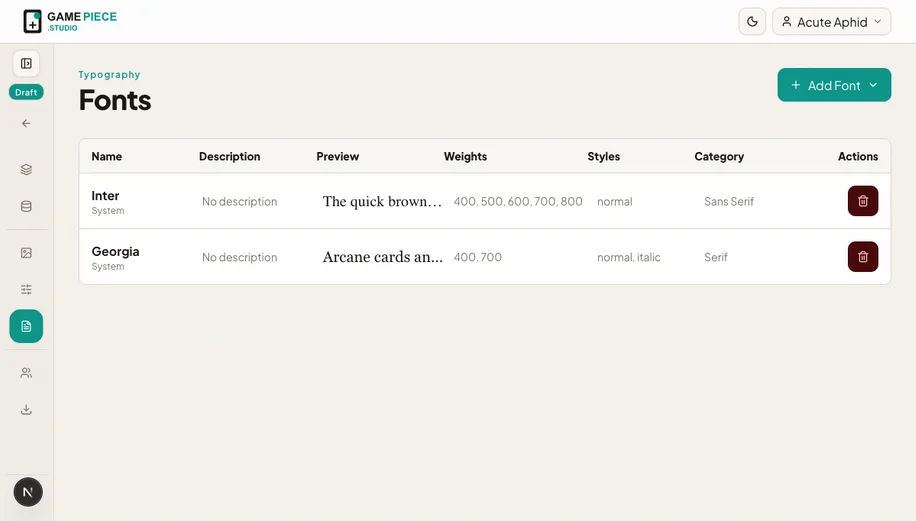Click the 'Sans Serif' category cell

tap(728, 202)
